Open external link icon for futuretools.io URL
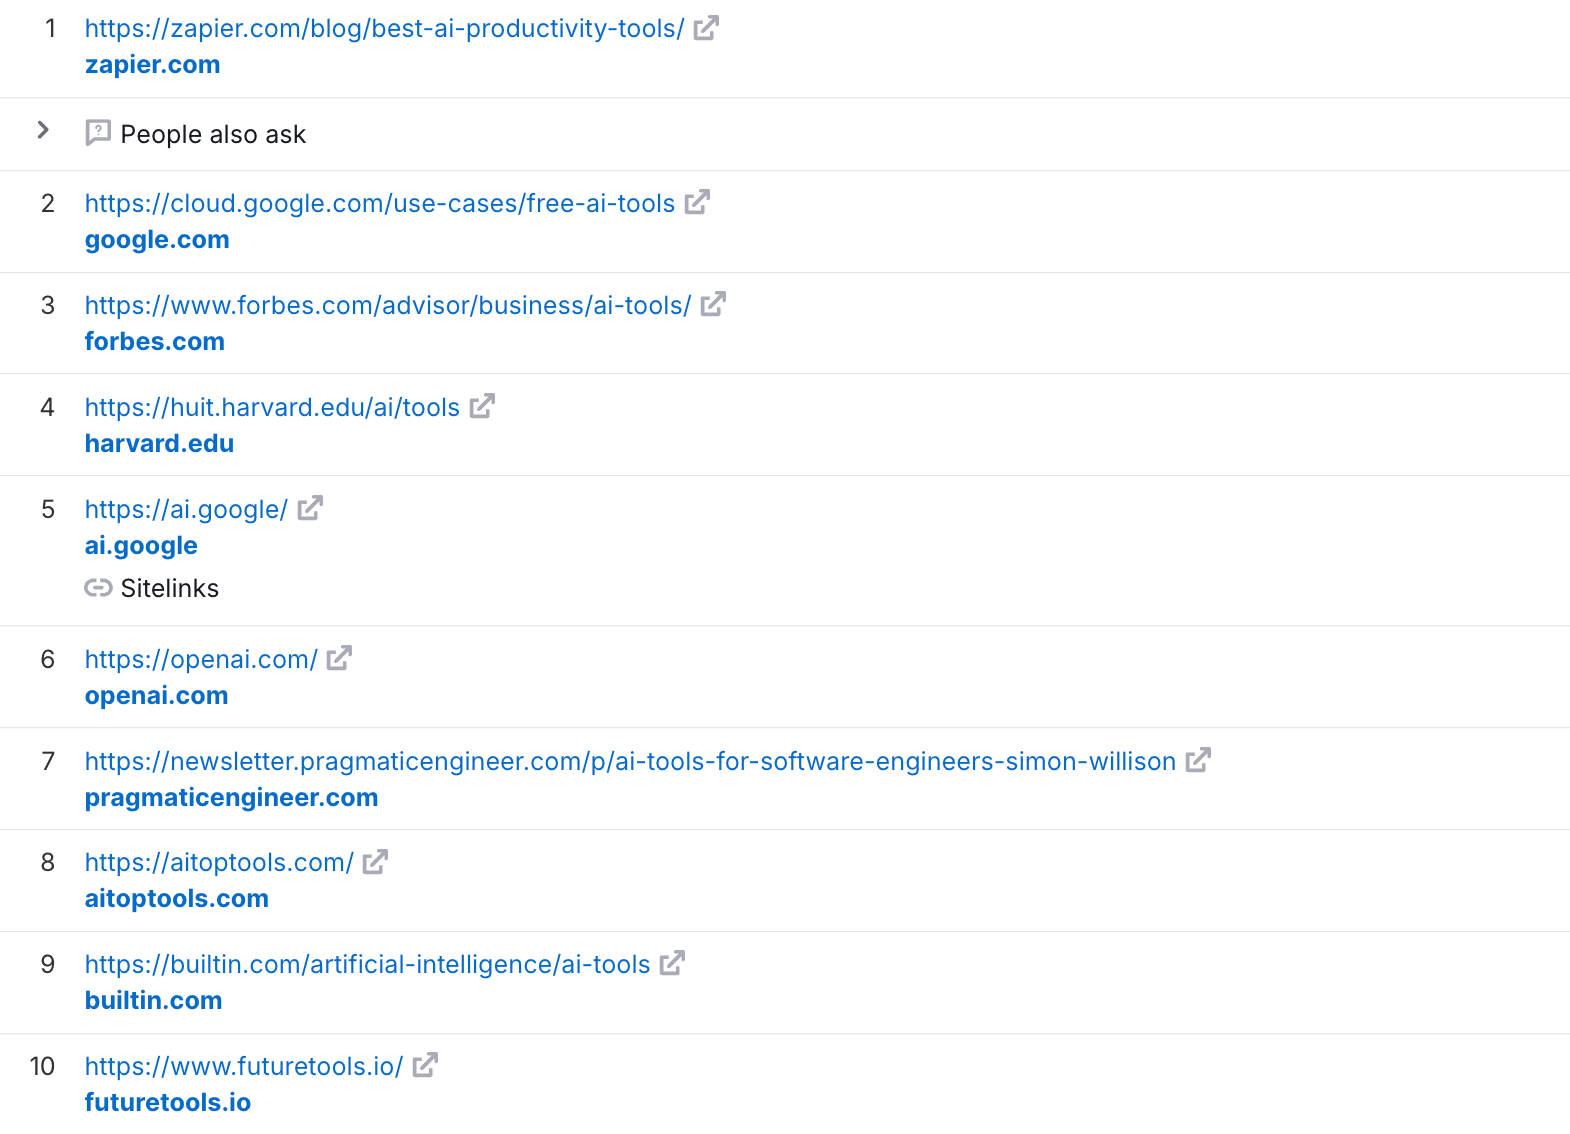This screenshot has height=1134, width=1570. click(x=425, y=1065)
